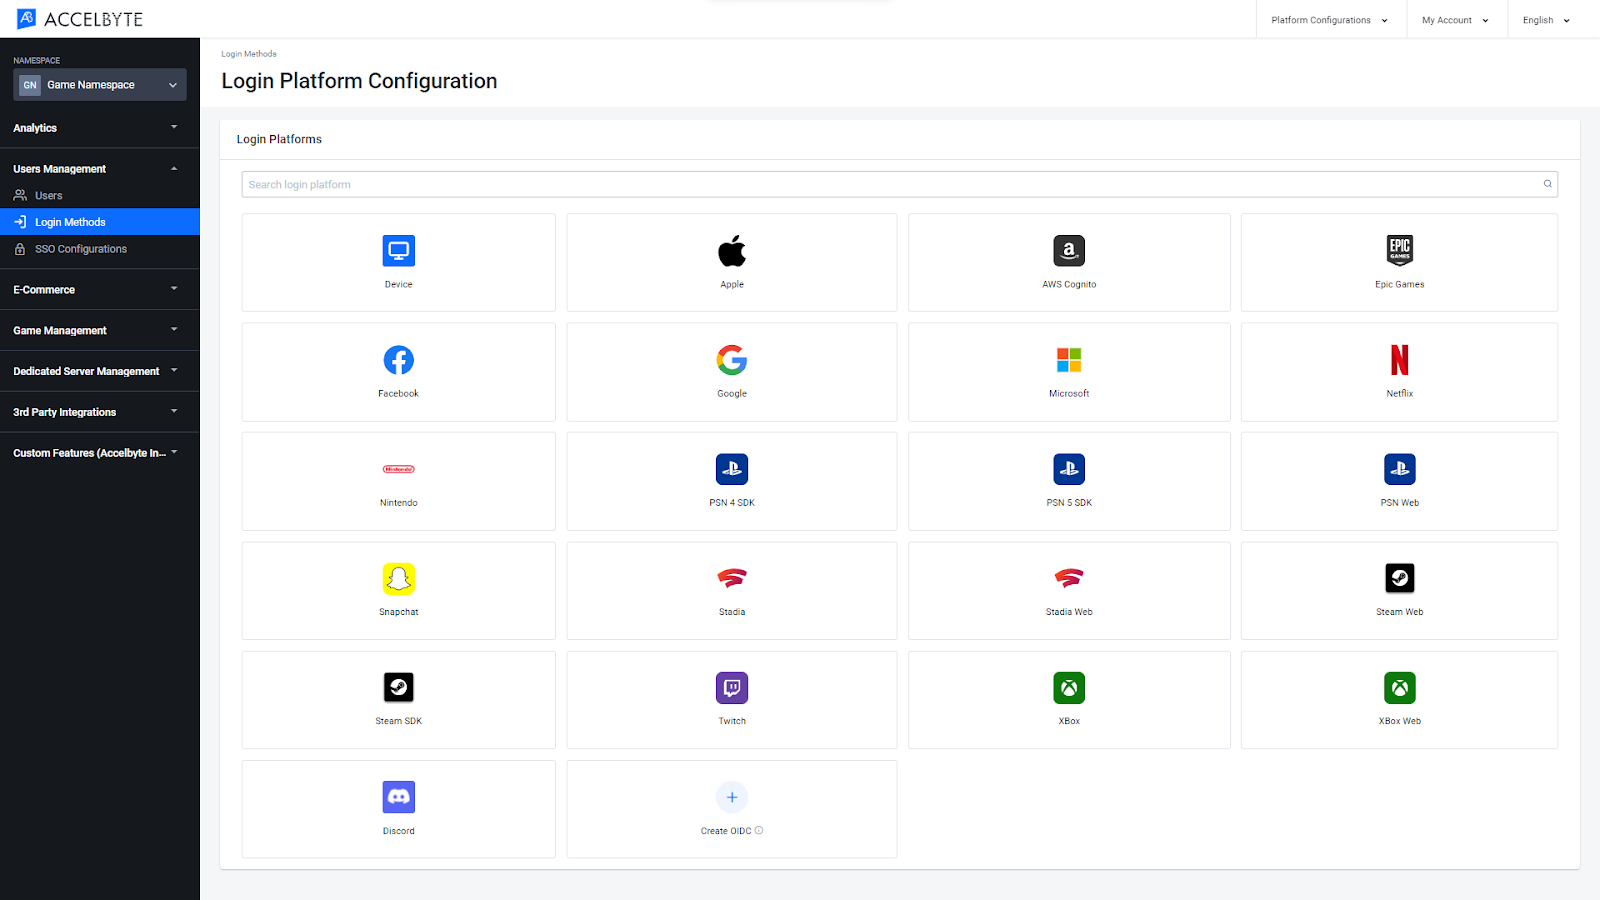Click the AccelByte logo in header

pyautogui.click(x=80, y=19)
